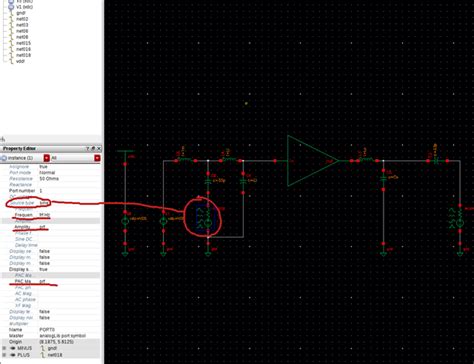This screenshot has width=474, height=364.
Task: Click the Origin coordinates value
Action: pyautogui.click(x=56, y=342)
